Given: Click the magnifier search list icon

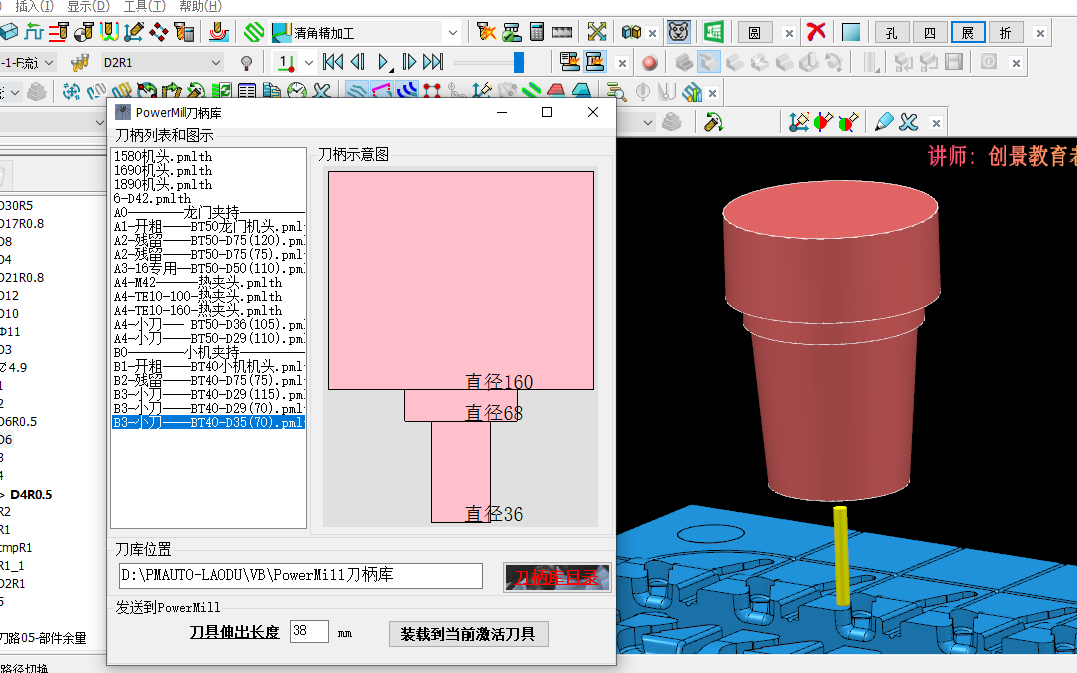Looking at the screenshot, I should [616, 91].
